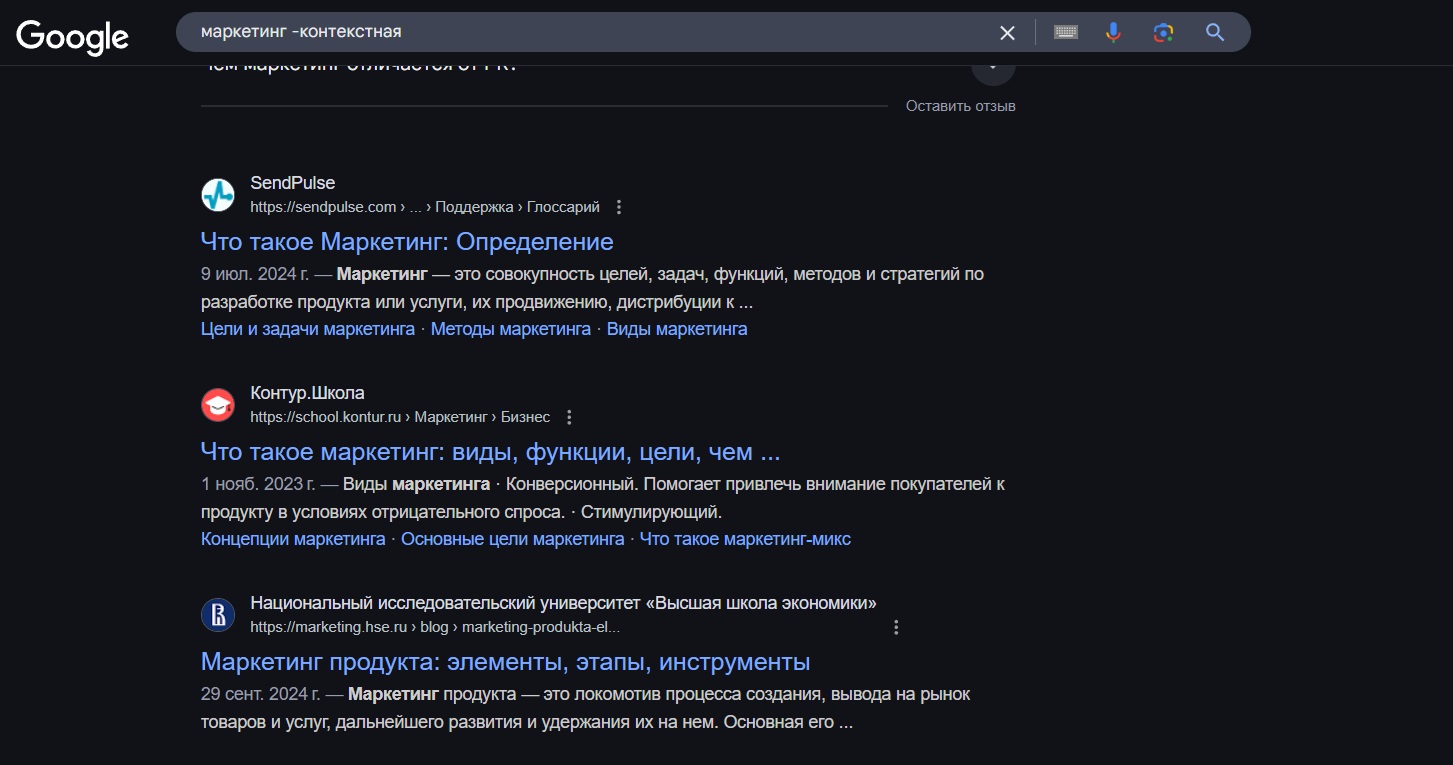Open the on-screen keyboard input tool
Image resolution: width=1453 pixels, height=765 pixels.
tap(1065, 32)
